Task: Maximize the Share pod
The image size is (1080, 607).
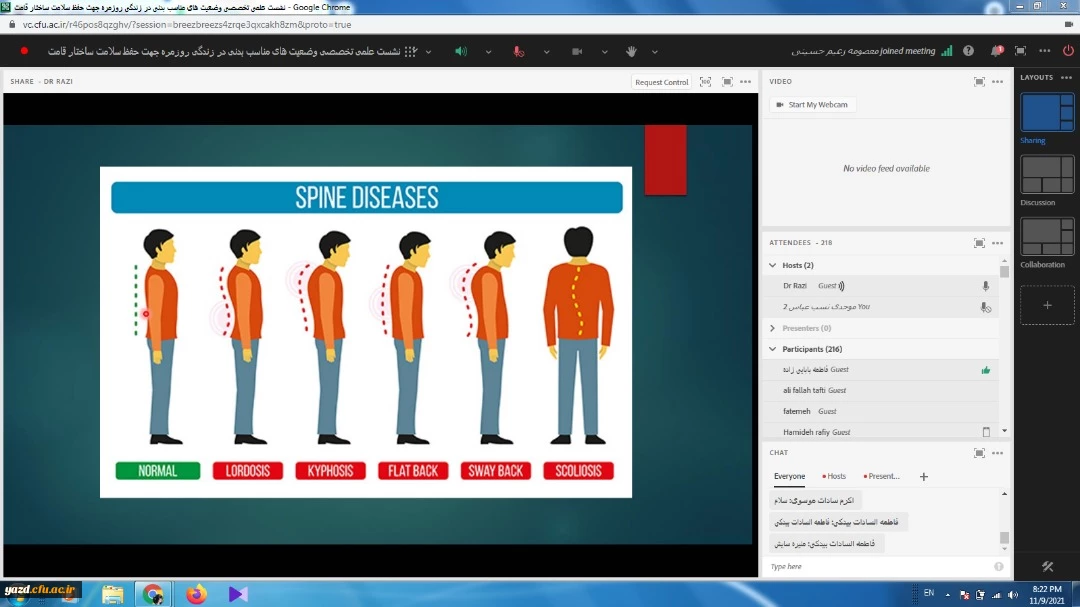Action: 727,82
